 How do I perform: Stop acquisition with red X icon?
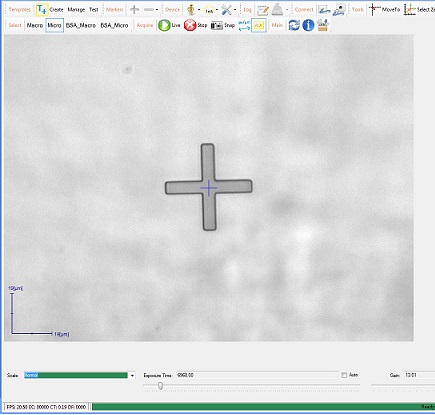click(x=190, y=25)
